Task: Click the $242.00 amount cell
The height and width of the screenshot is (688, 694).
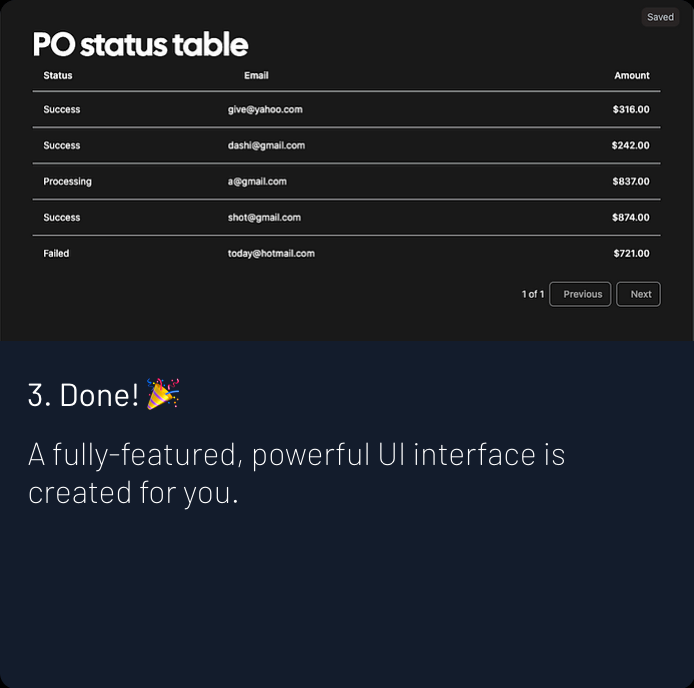Action: (631, 146)
